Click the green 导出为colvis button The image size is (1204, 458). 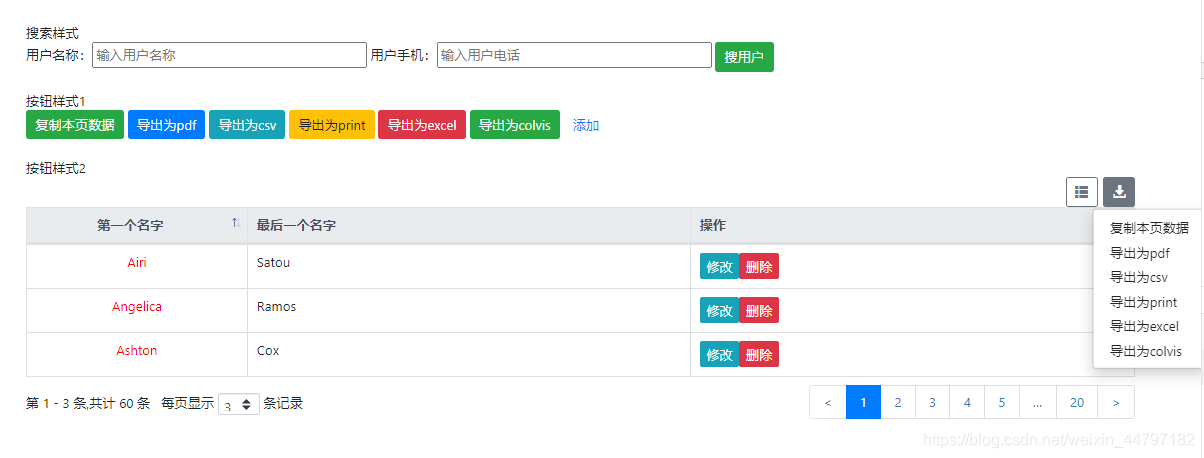[514, 125]
